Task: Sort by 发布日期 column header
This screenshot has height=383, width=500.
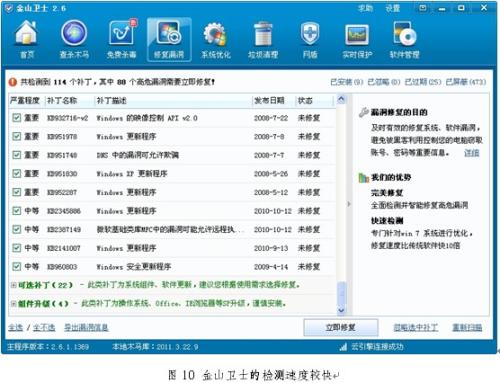Action: tap(269, 100)
